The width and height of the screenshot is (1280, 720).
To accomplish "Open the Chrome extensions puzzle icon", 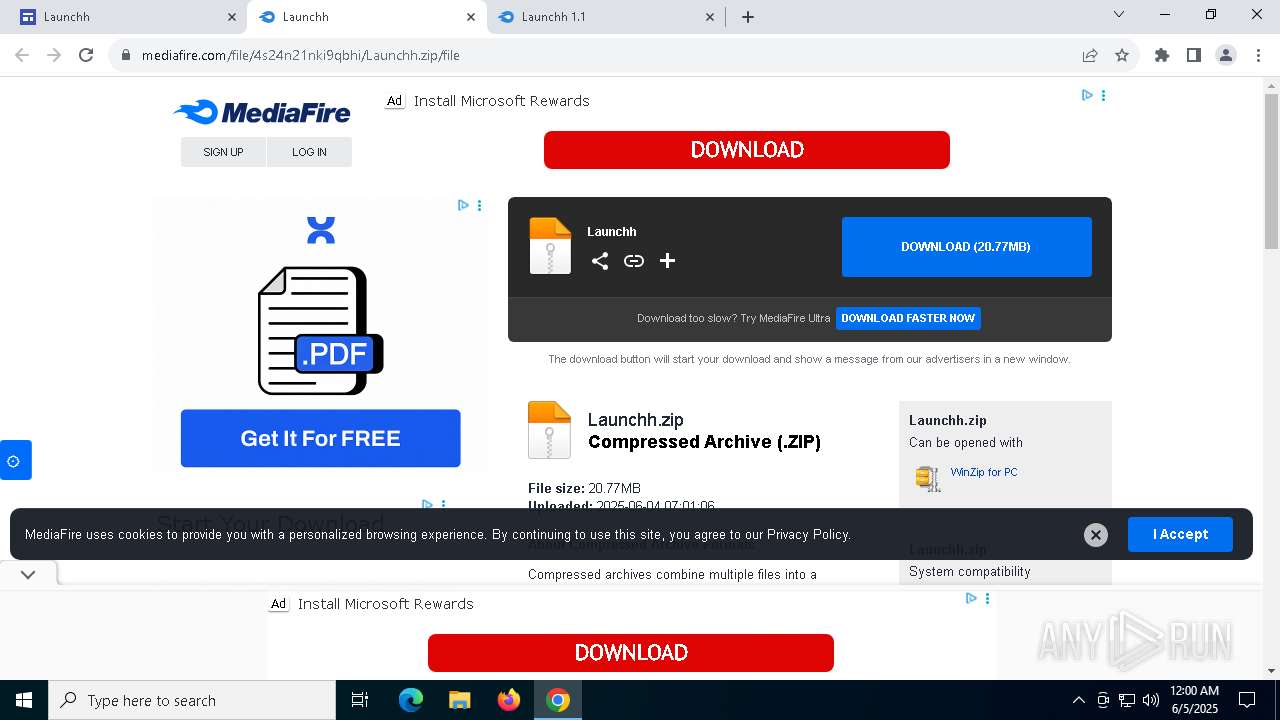I will (x=1162, y=55).
